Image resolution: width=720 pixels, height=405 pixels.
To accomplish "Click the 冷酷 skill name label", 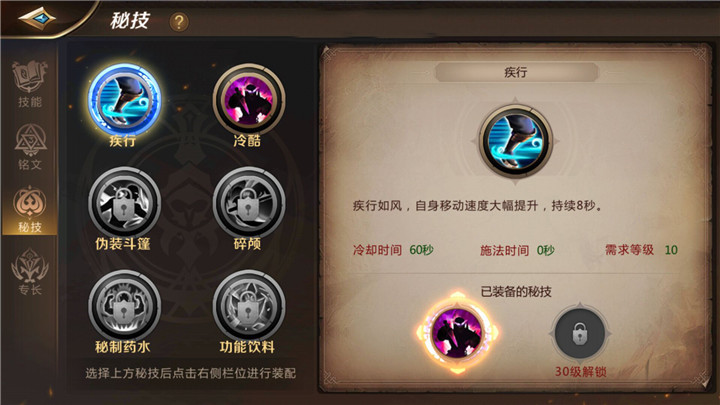I will [247, 141].
